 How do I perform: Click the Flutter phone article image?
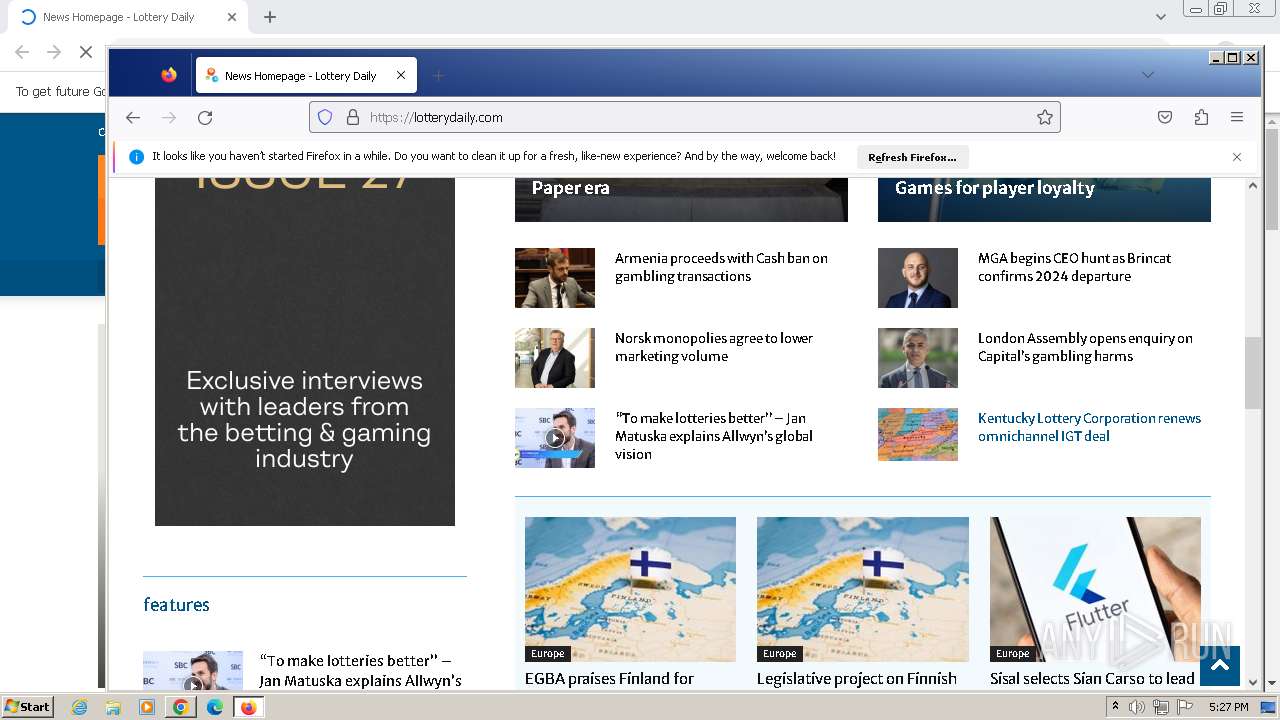click(x=1095, y=589)
